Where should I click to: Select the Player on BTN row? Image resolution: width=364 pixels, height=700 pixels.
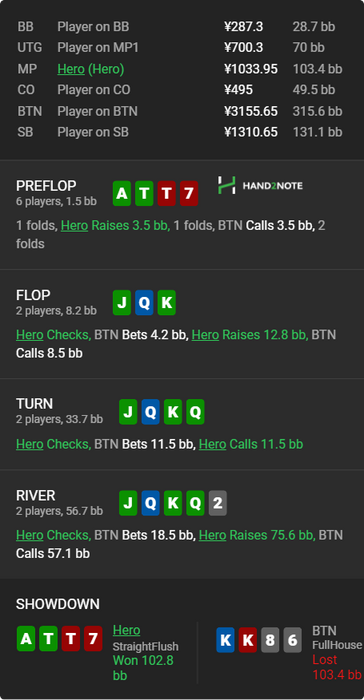tap(182, 111)
